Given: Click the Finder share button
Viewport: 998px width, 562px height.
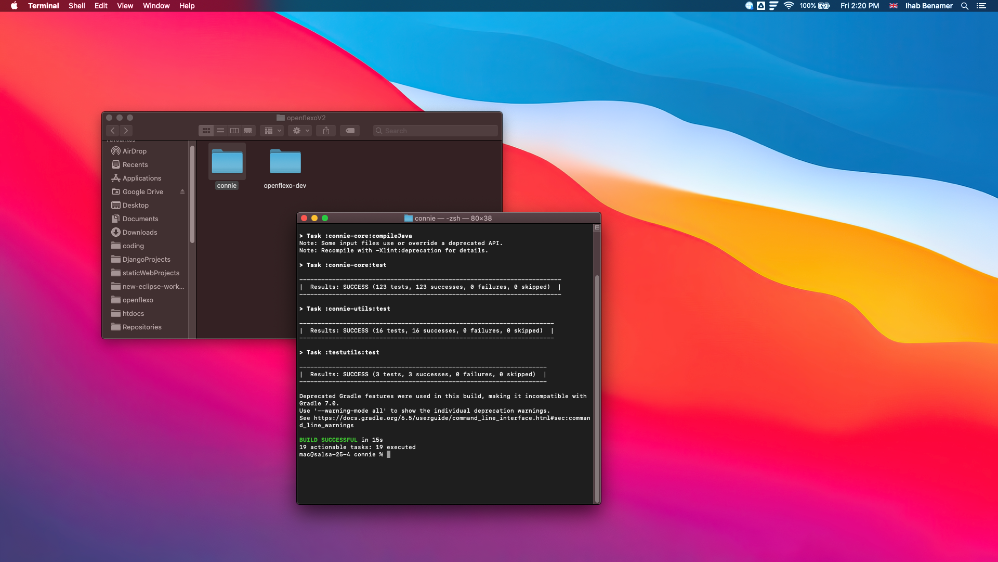Looking at the screenshot, I should coord(326,130).
